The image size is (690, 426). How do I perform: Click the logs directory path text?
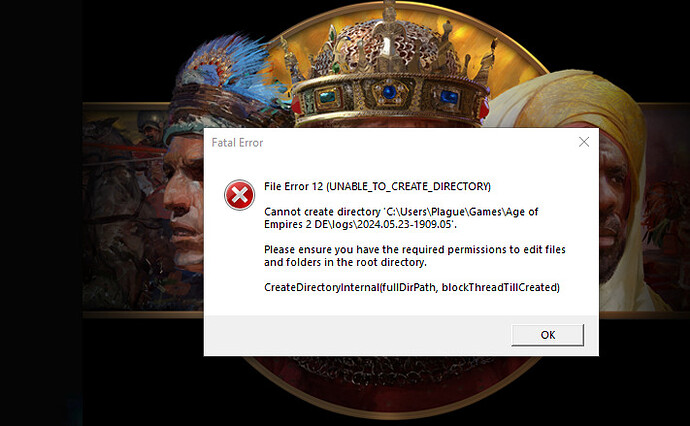point(401,218)
